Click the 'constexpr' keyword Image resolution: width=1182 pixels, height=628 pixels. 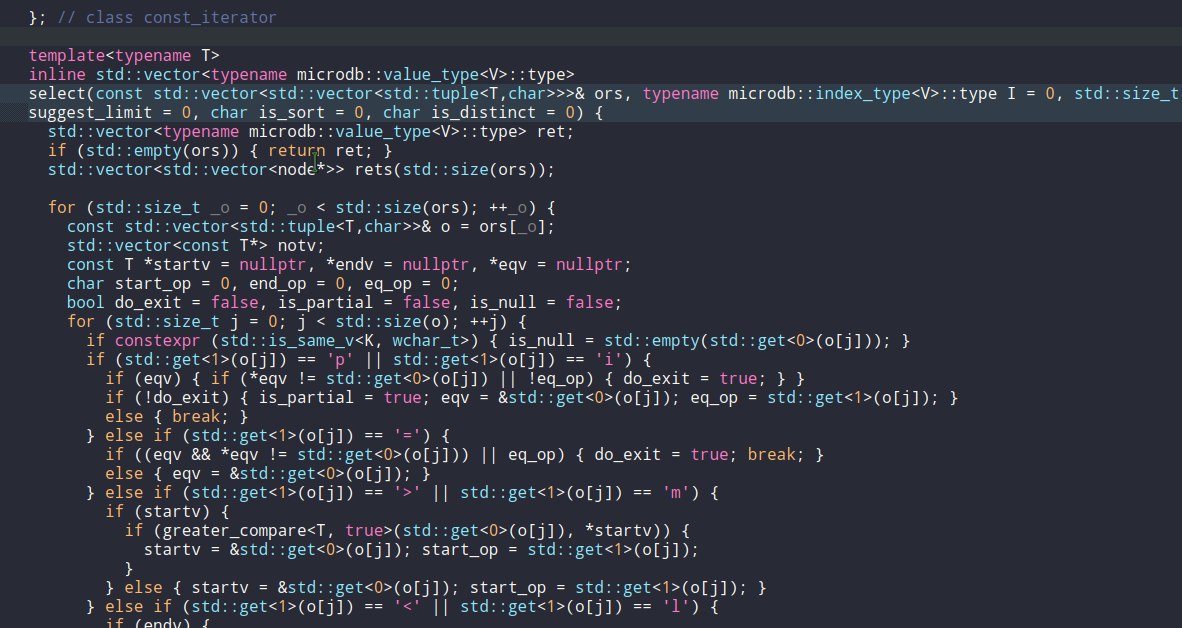point(158,341)
